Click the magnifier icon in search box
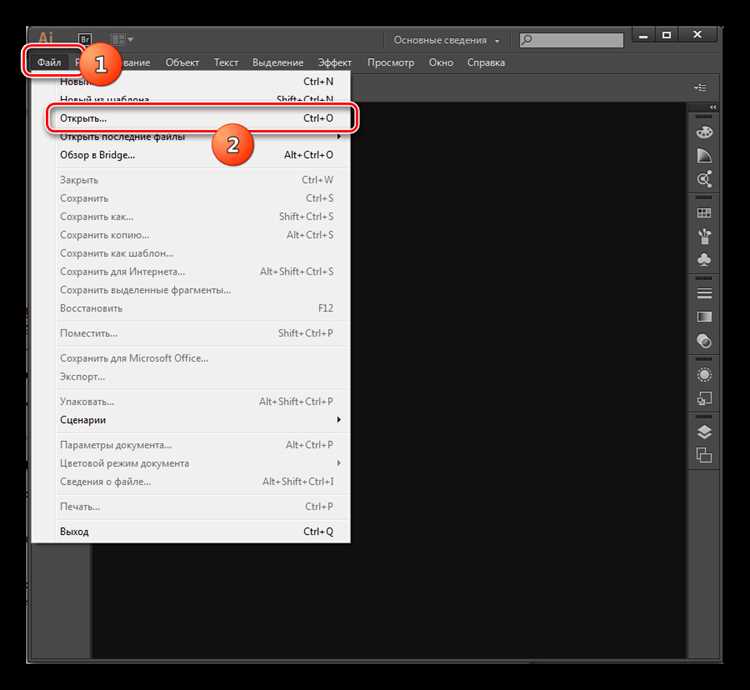Viewport: 750px width, 690px height. pyautogui.click(x=527, y=40)
